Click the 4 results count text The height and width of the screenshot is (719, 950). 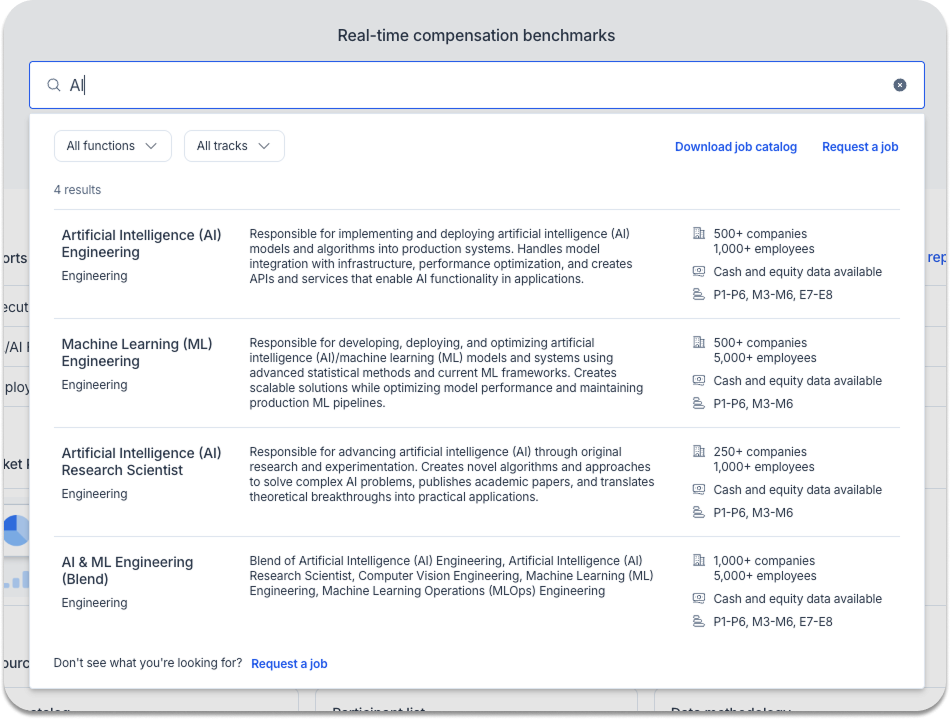click(78, 190)
